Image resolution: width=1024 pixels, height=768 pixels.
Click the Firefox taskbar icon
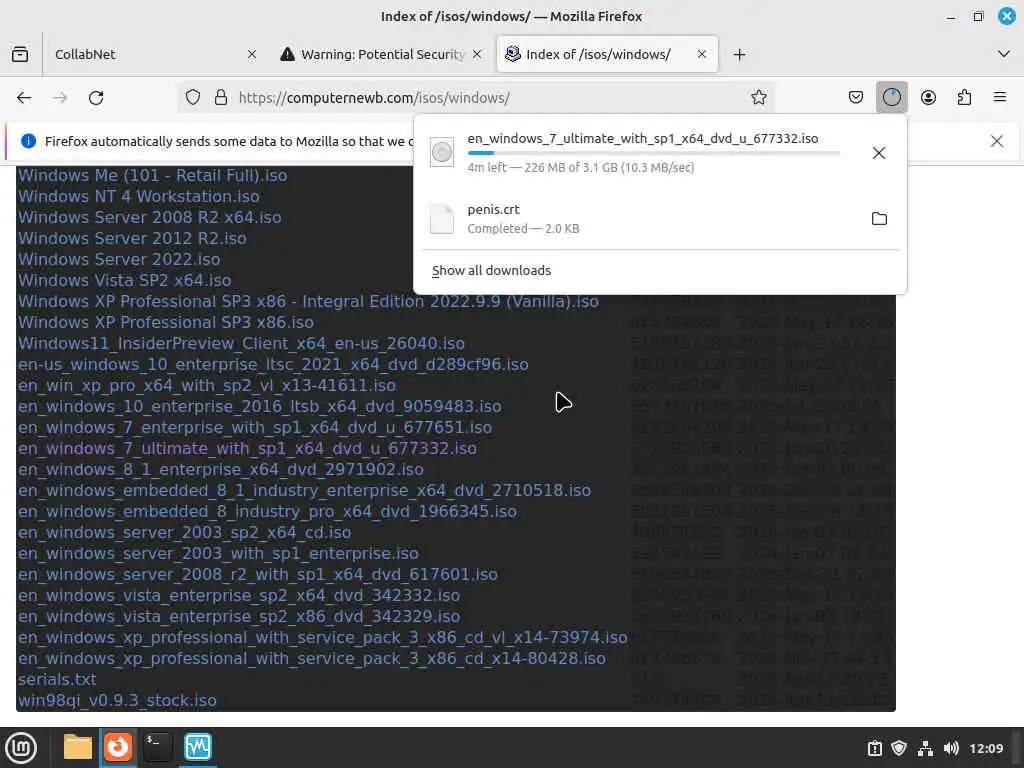coord(118,747)
